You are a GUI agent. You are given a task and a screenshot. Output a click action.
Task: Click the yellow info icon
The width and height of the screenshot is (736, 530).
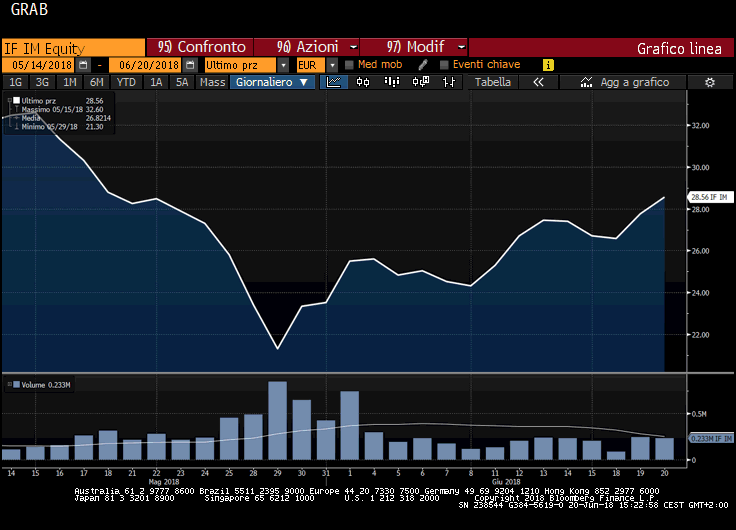pyautogui.click(x=548, y=64)
